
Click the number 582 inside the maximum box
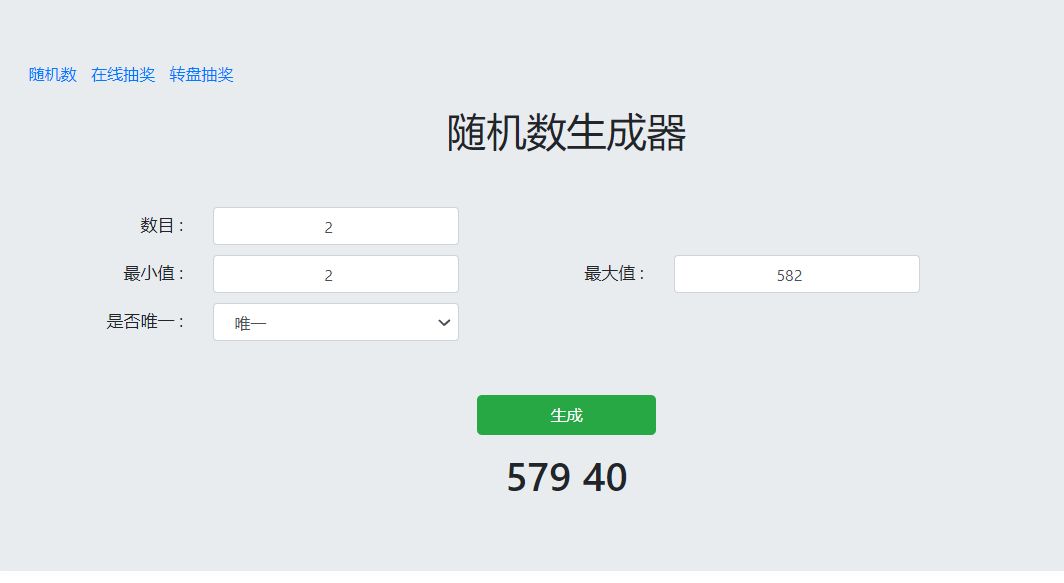click(789, 276)
